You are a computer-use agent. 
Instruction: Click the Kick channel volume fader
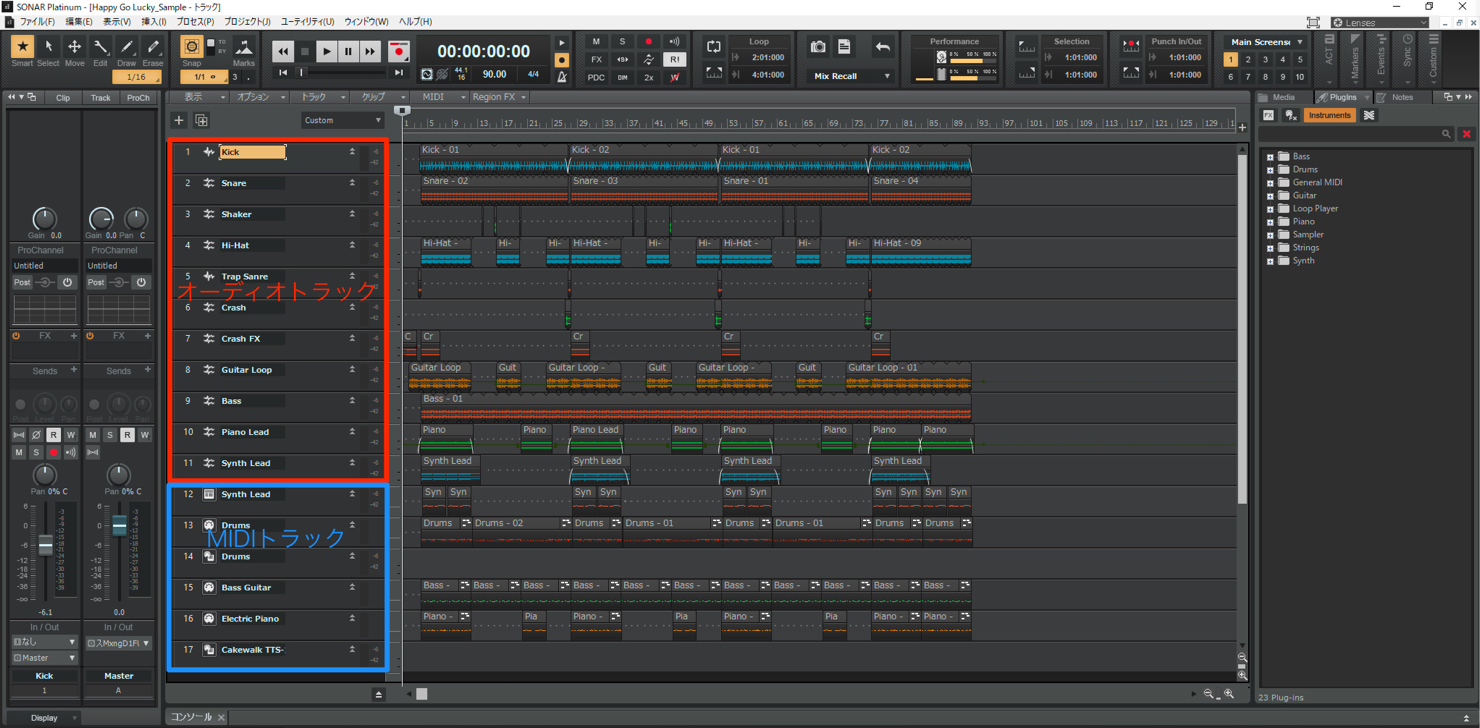[x=45, y=545]
